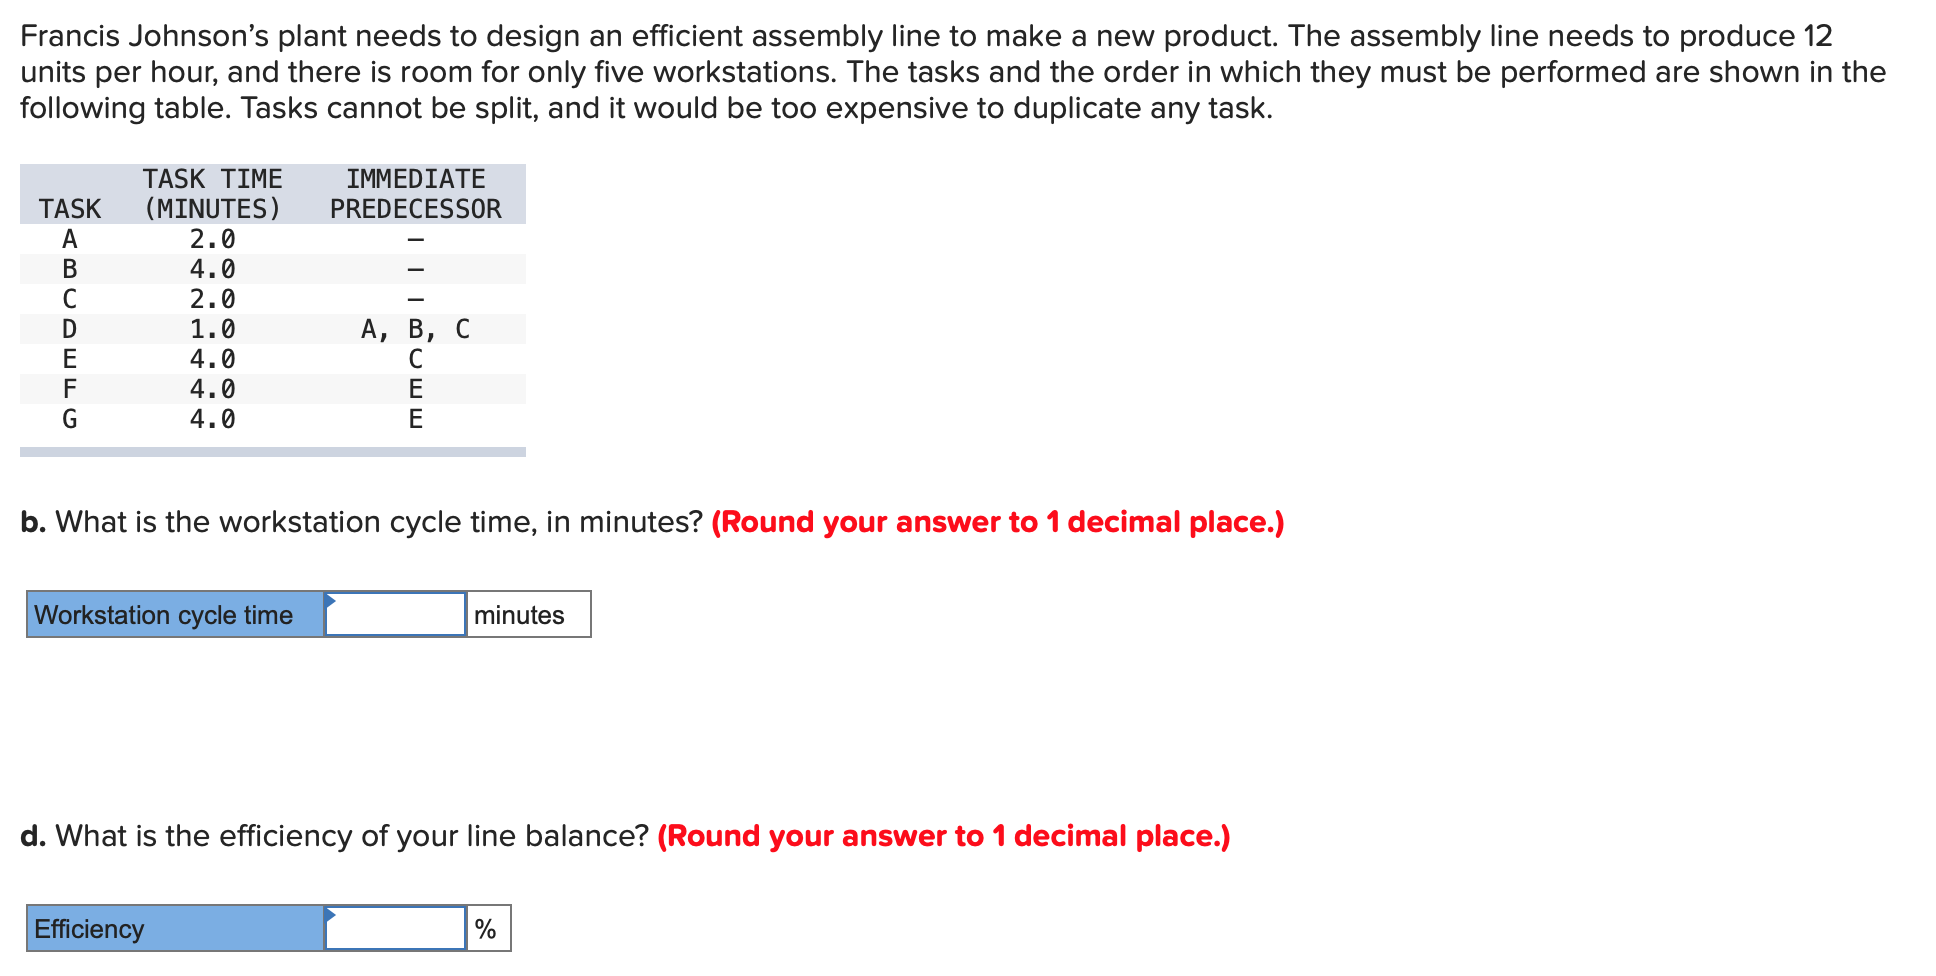Click the blue triangle marker in Efficiency field
The height and width of the screenshot is (976, 1936).
[330, 914]
